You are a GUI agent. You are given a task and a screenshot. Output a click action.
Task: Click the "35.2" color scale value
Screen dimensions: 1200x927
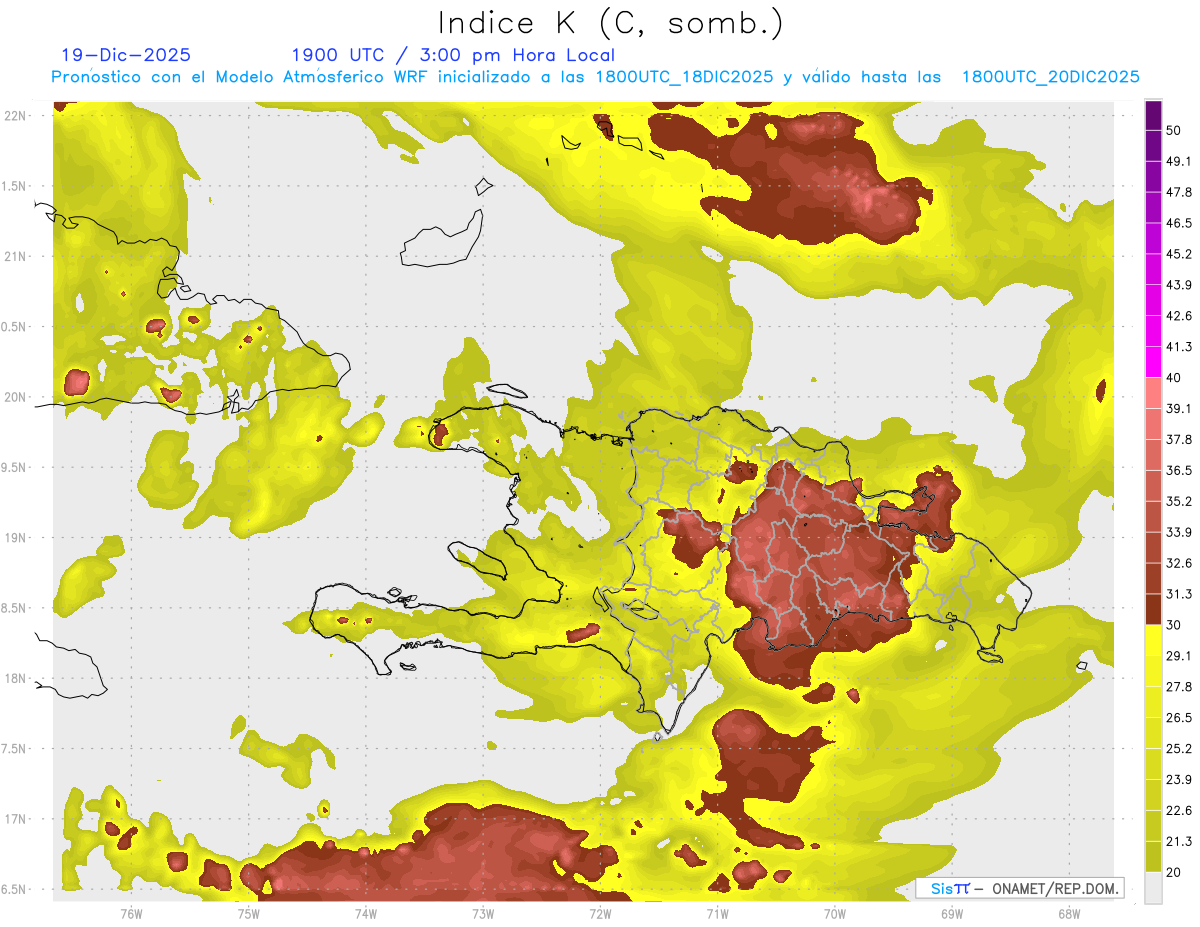pyautogui.click(x=1179, y=501)
